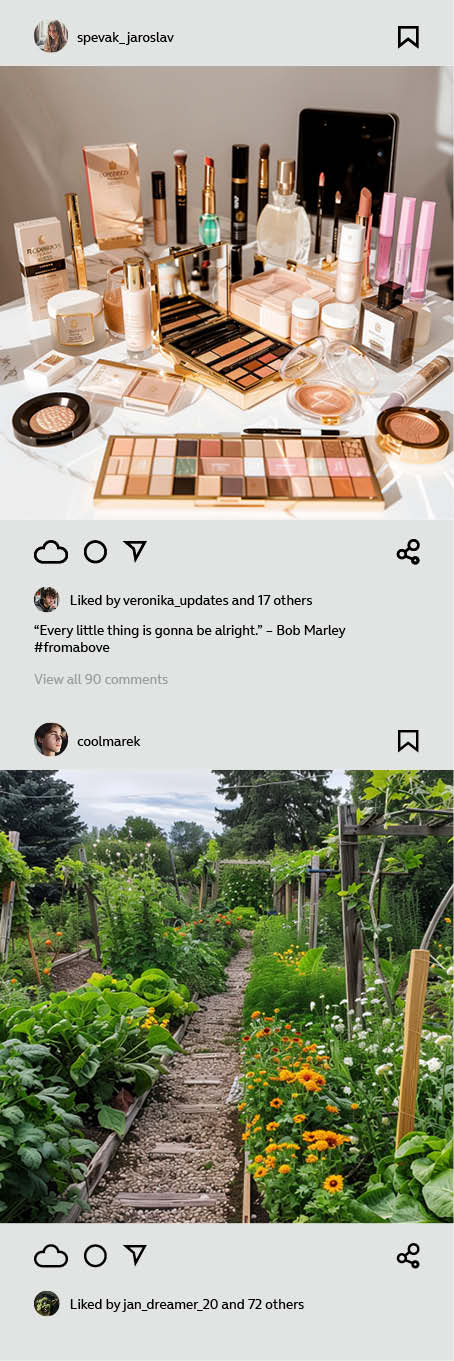Screen dimensions: 454x1361
Task: View coolmarek's profile picture
Action: pos(51,740)
